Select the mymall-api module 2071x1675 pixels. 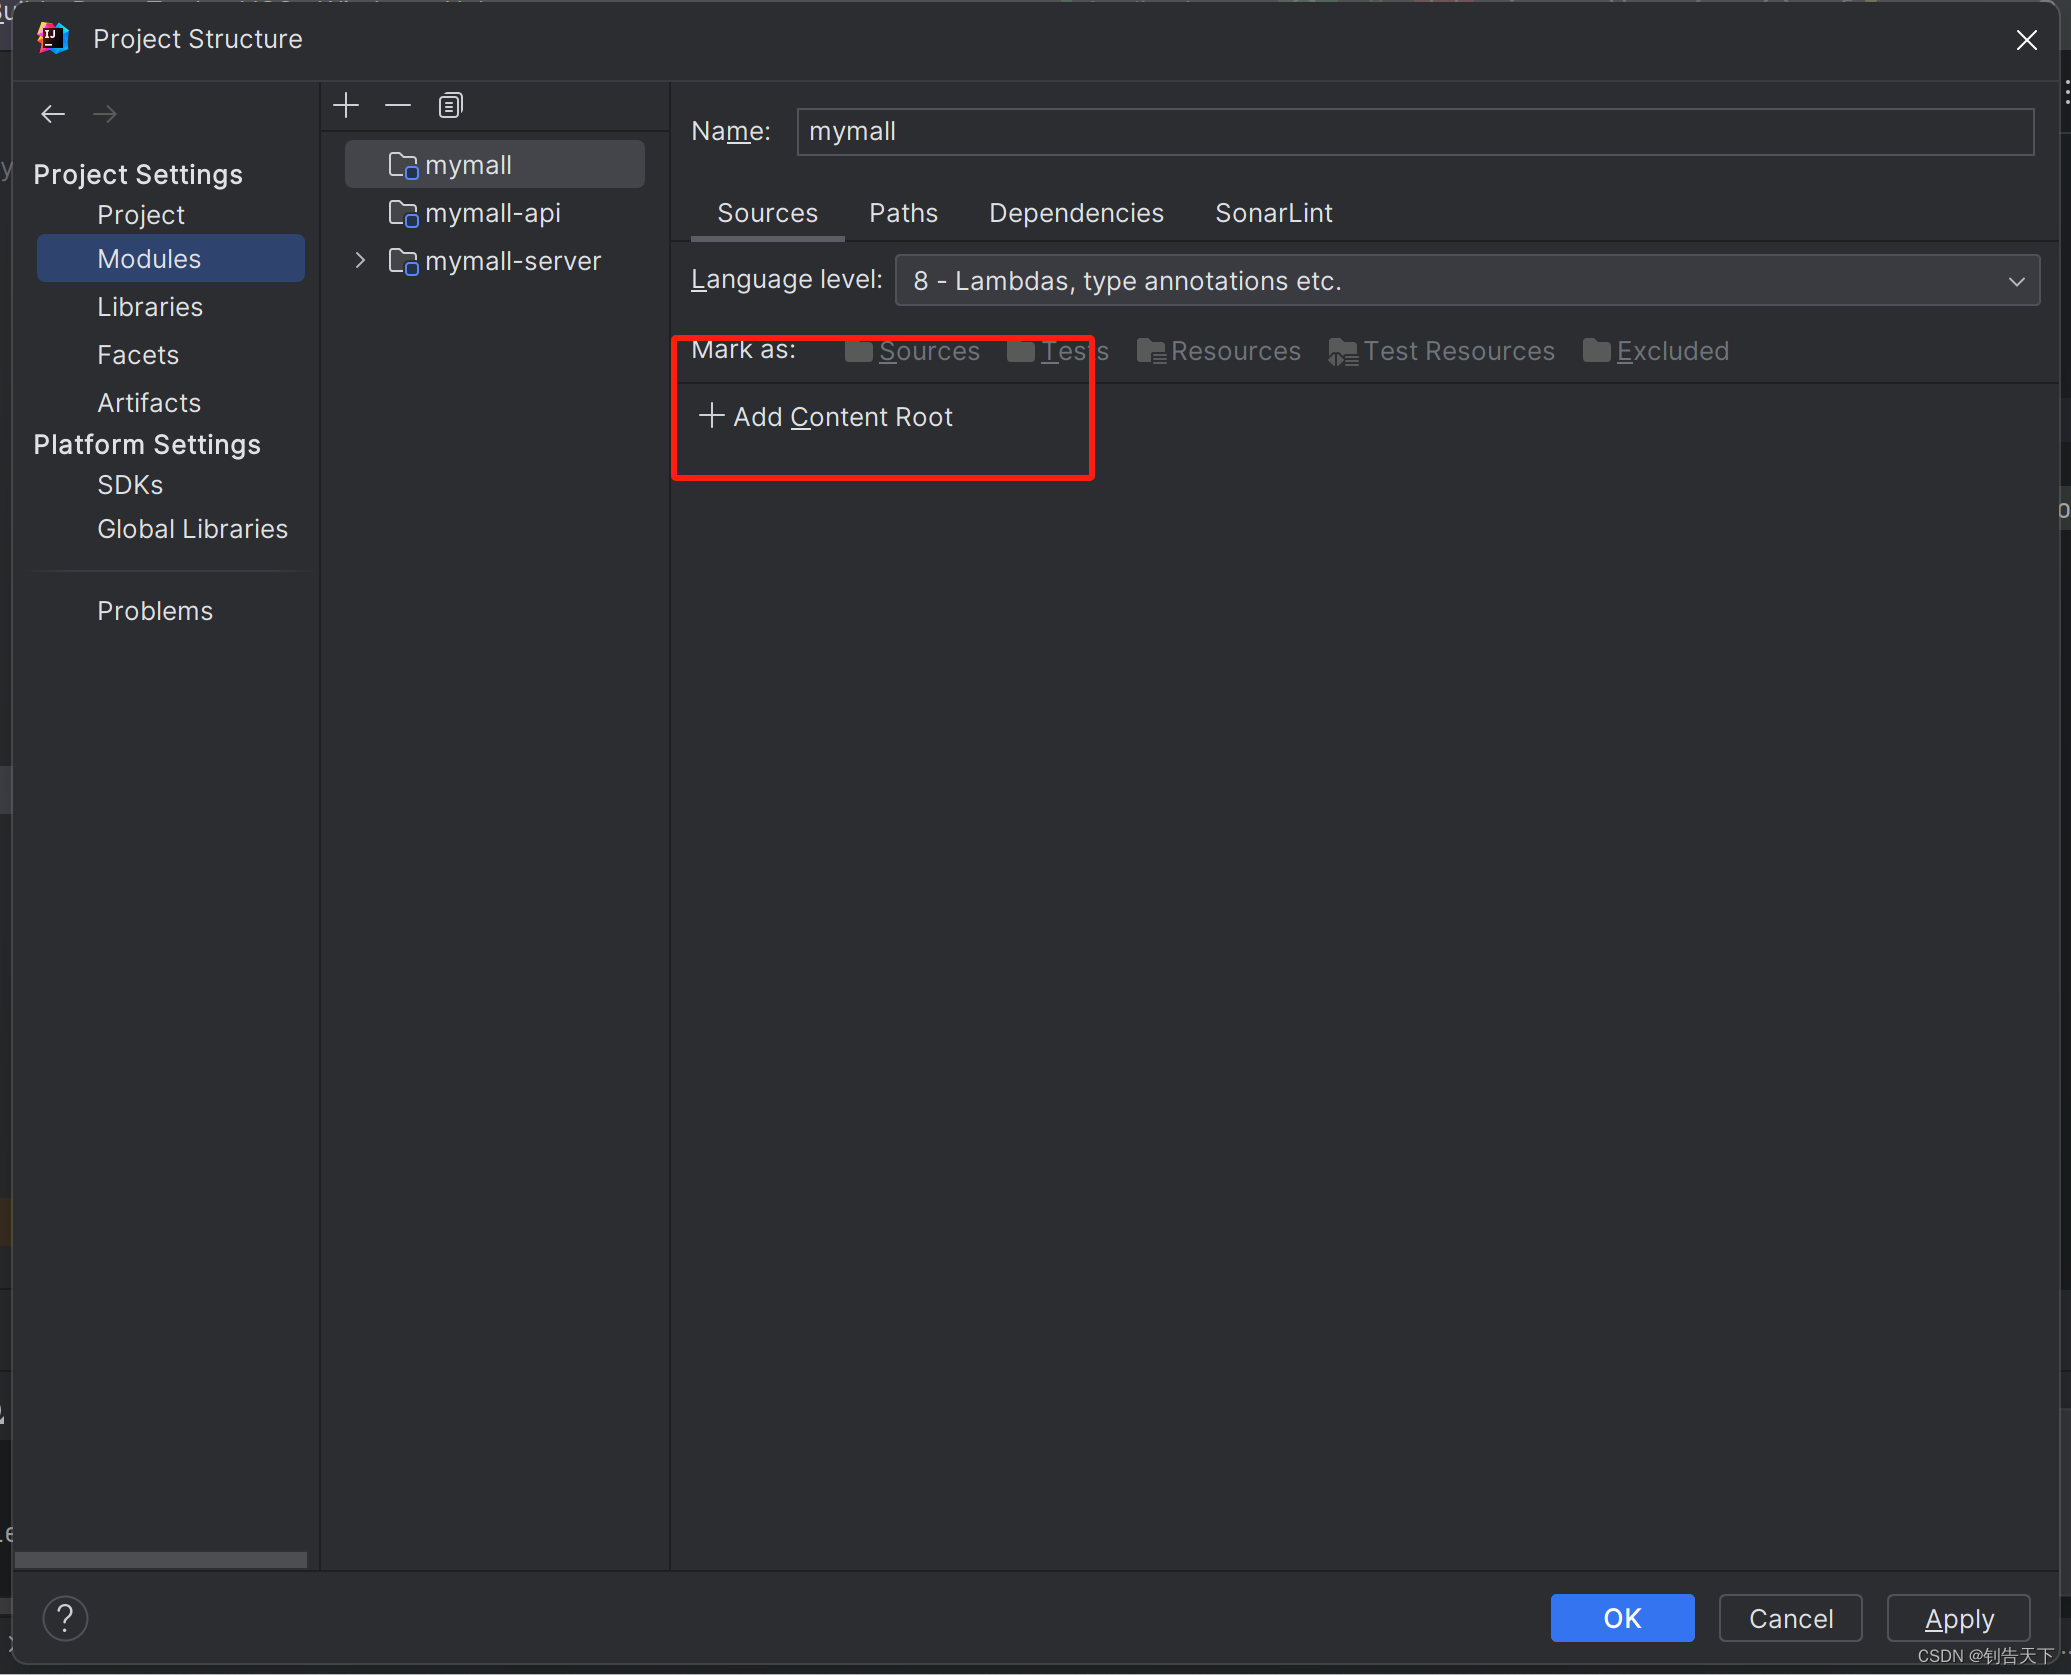492,213
